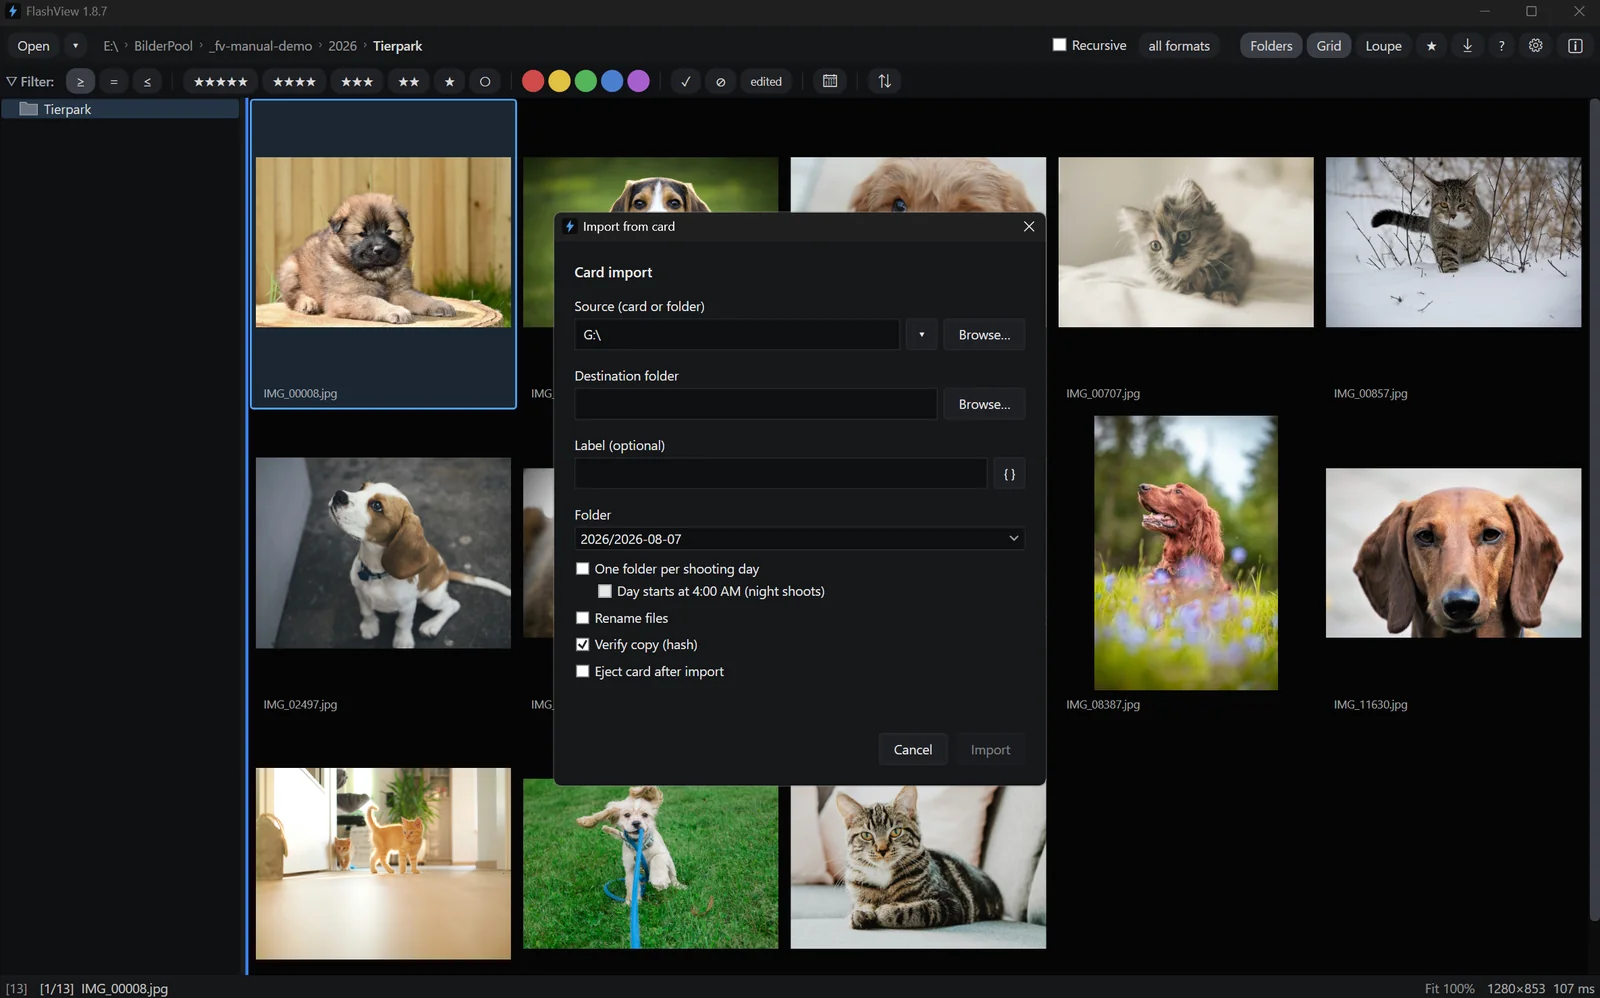The width and height of the screenshot is (1600, 998).
Task: Switch to Loupe view
Action: [1383, 46]
